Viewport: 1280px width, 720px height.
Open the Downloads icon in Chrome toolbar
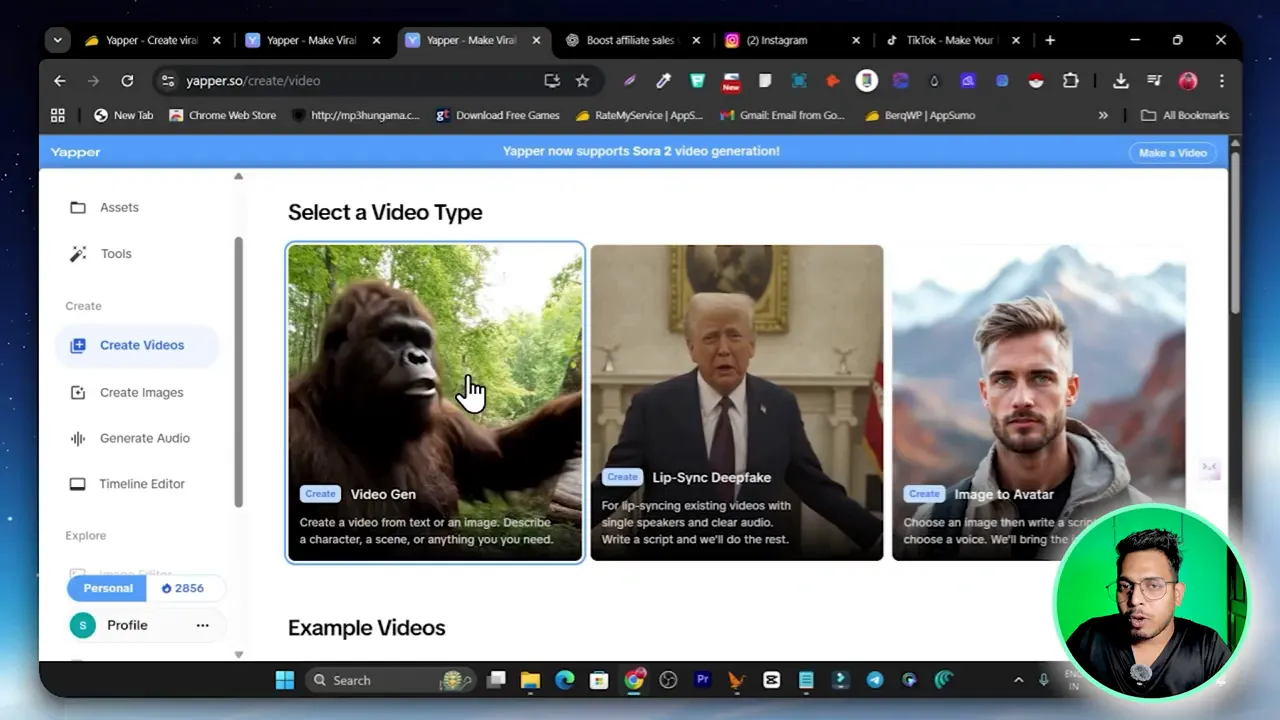1121,80
